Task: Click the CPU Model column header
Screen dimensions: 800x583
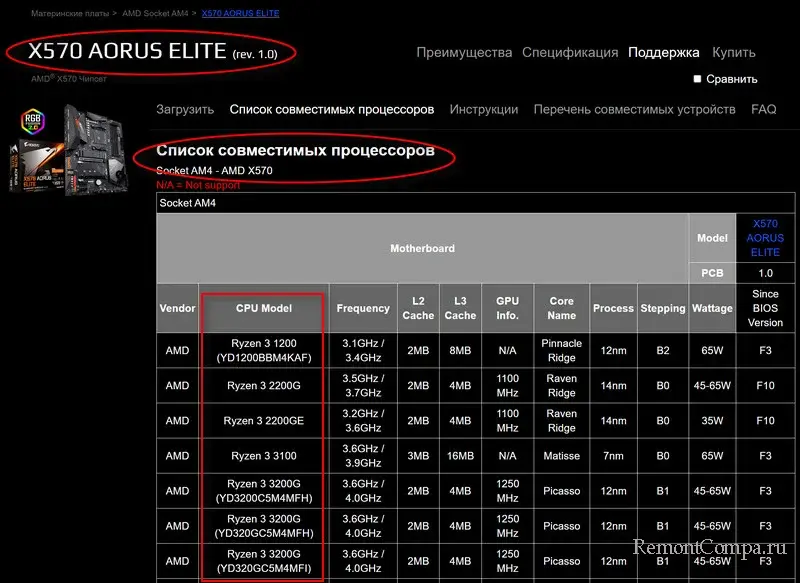Action: (x=263, y=308)
